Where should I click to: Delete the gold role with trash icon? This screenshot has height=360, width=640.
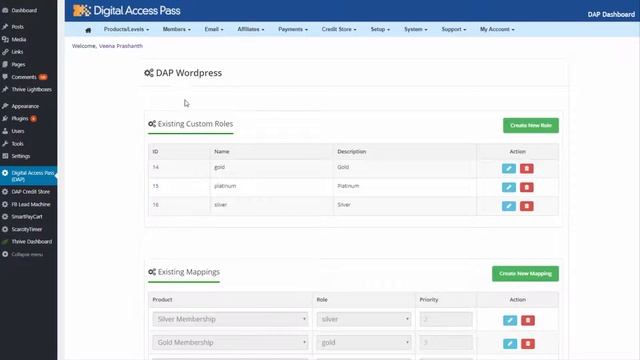point(527,168)
